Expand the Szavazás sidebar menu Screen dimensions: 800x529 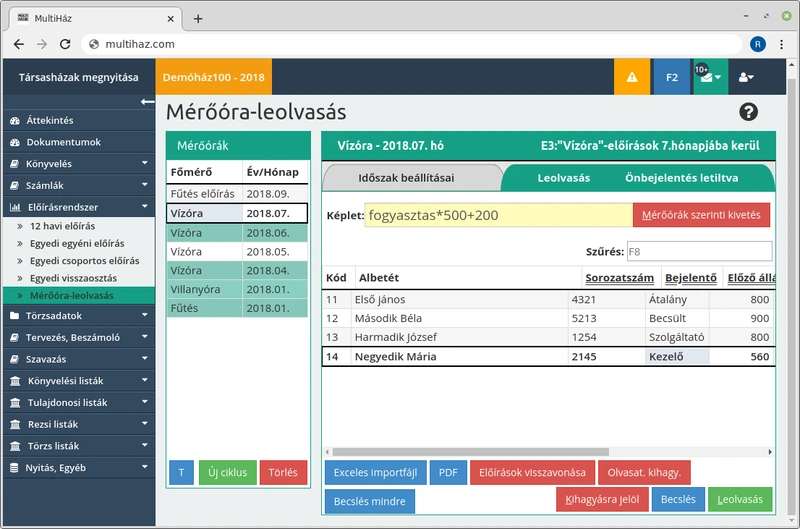(x=78, y=359)
